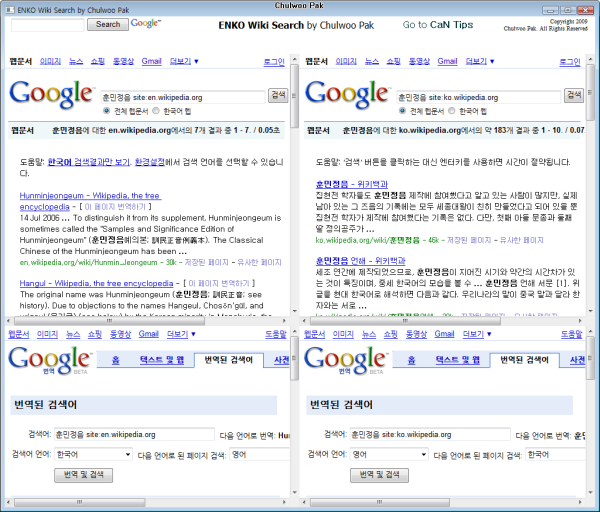Click 환경설정 link in help text
The height and width of the screenshot is (512, 600).
(x=150, y=162)
